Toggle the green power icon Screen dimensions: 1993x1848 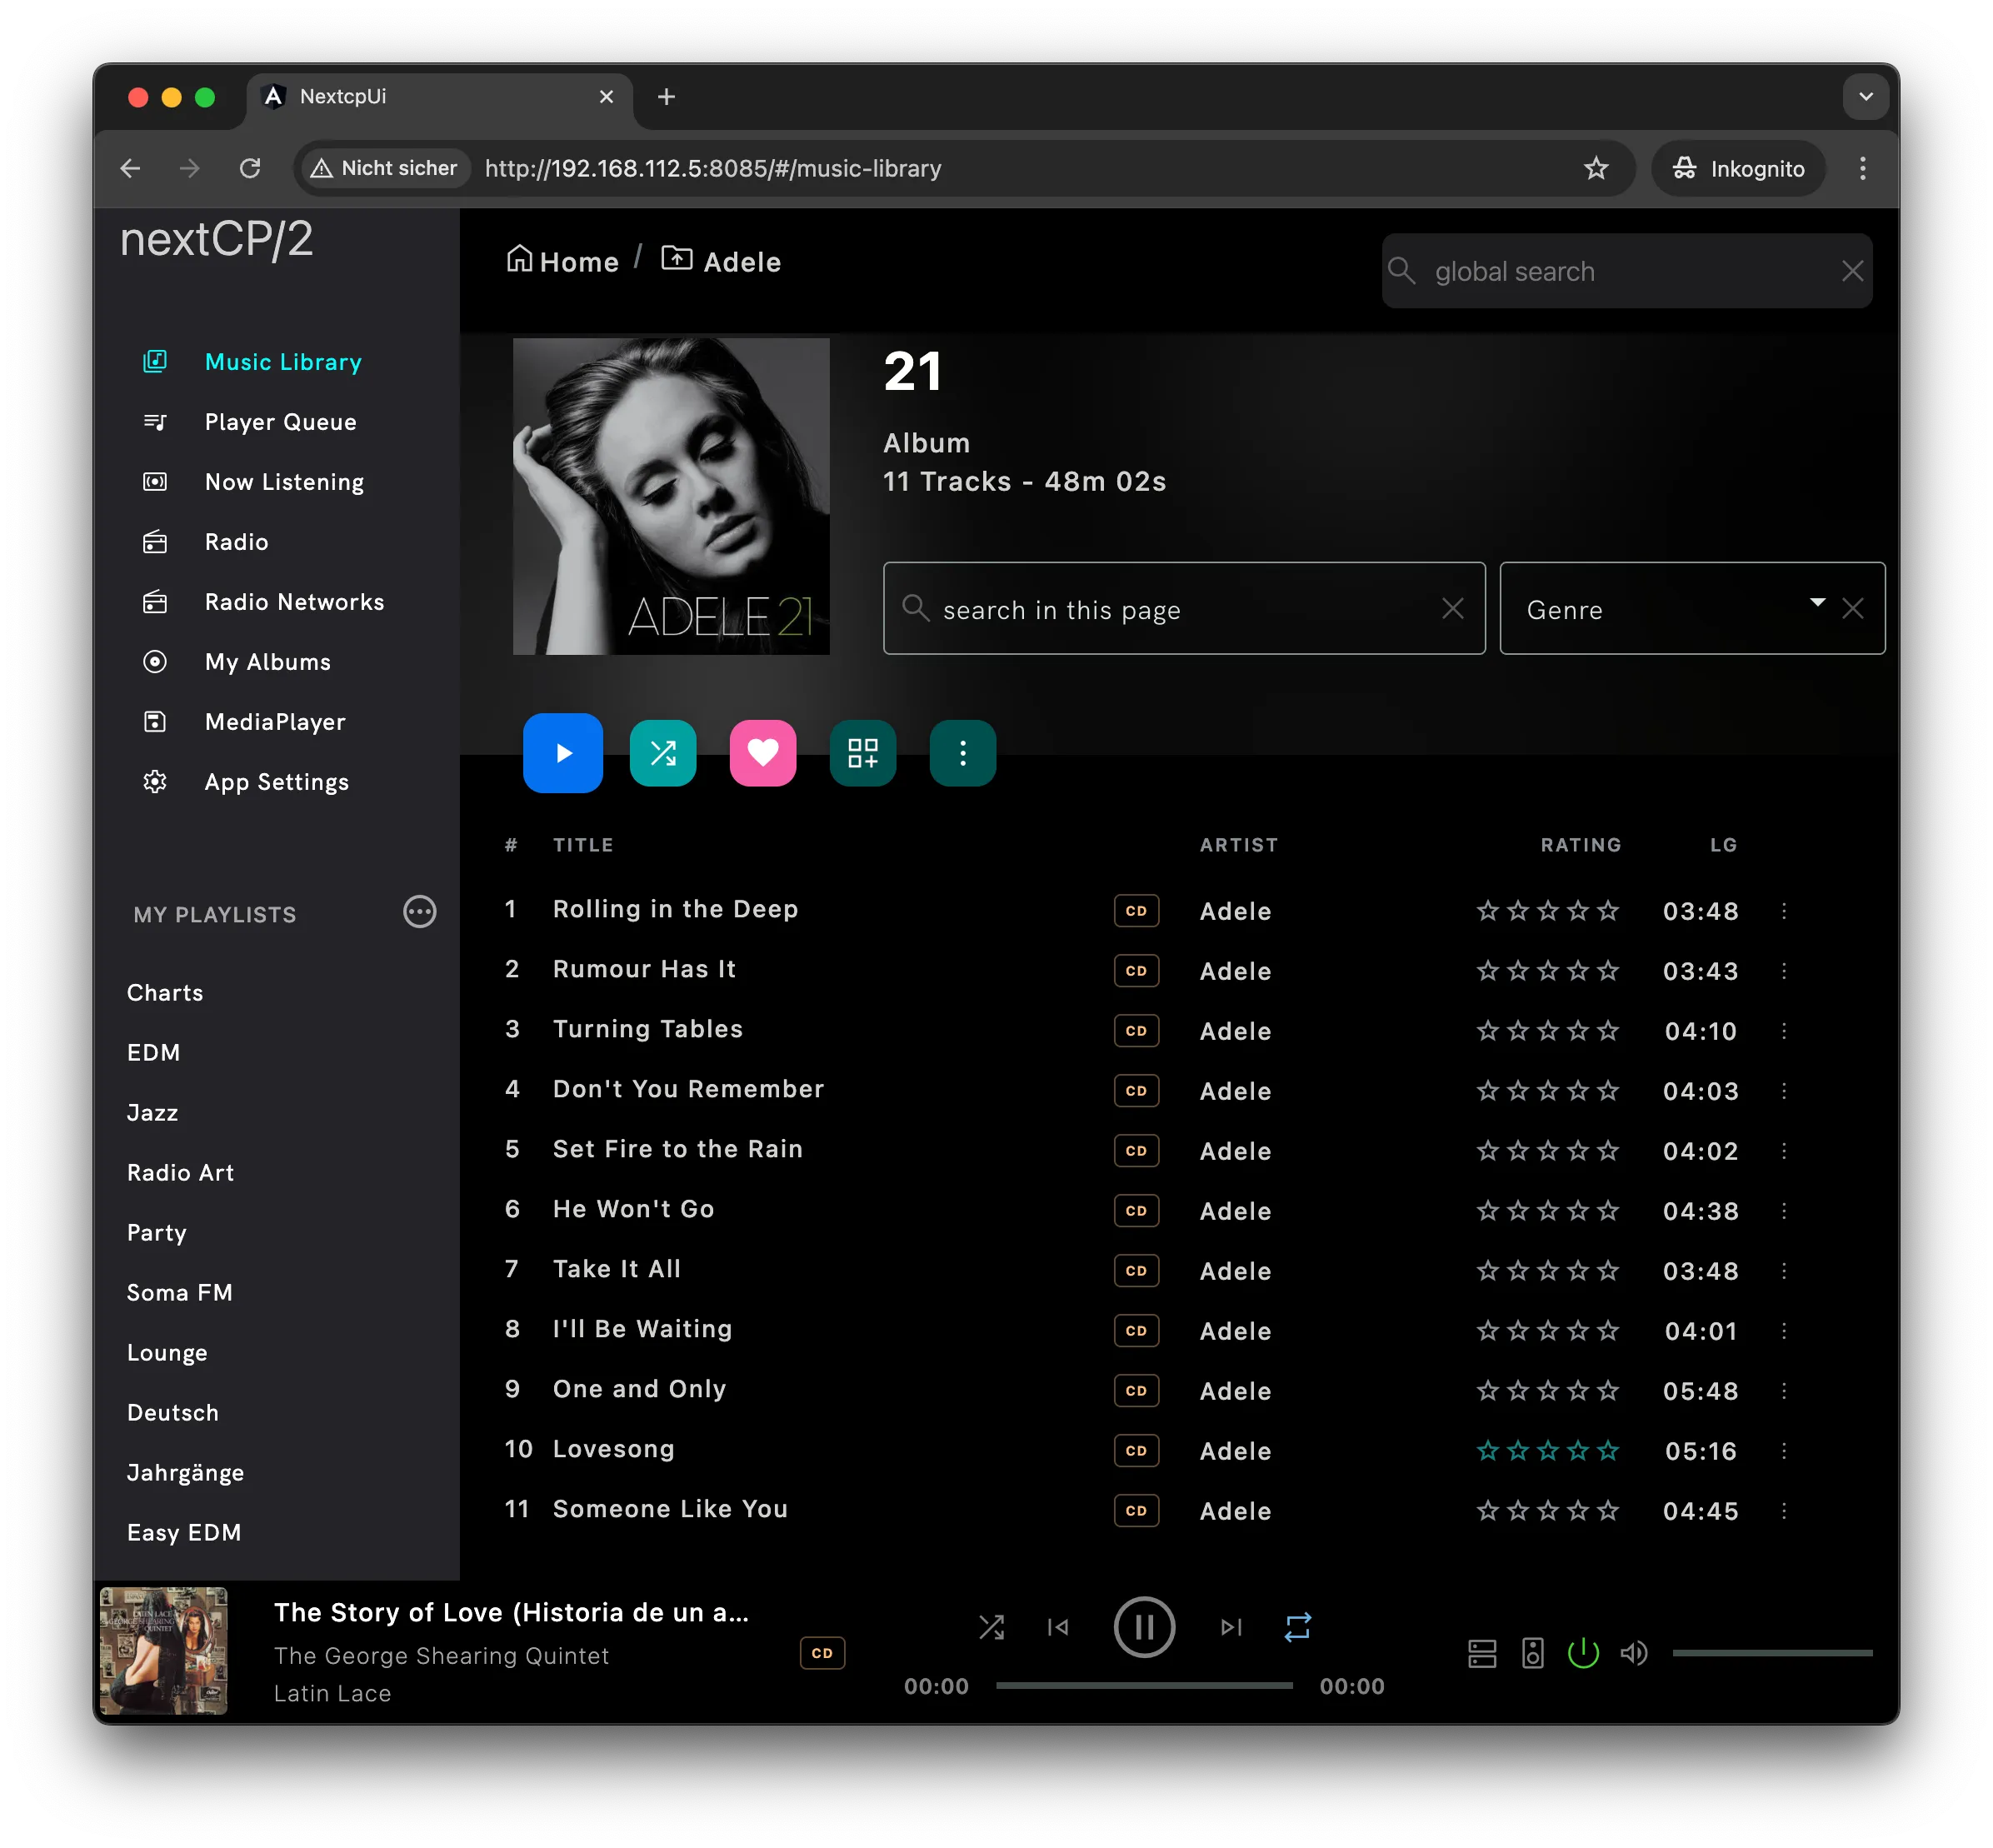click(x=1584, y=1654)
